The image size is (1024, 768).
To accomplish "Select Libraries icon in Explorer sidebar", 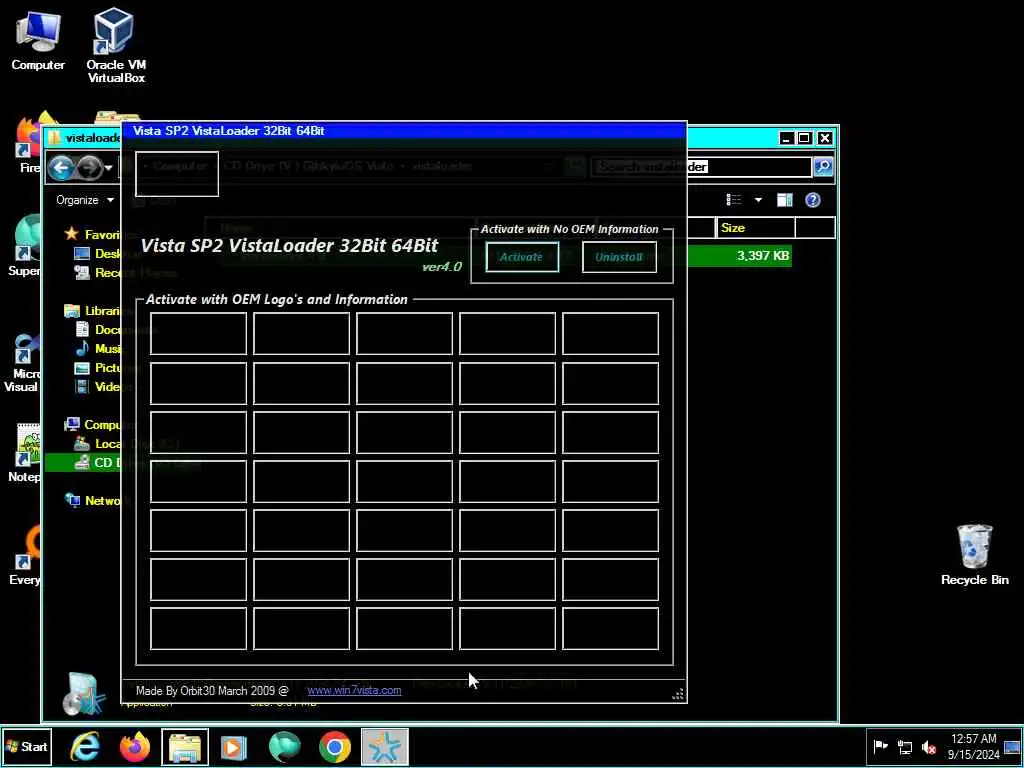I will (x=72, y=311).
